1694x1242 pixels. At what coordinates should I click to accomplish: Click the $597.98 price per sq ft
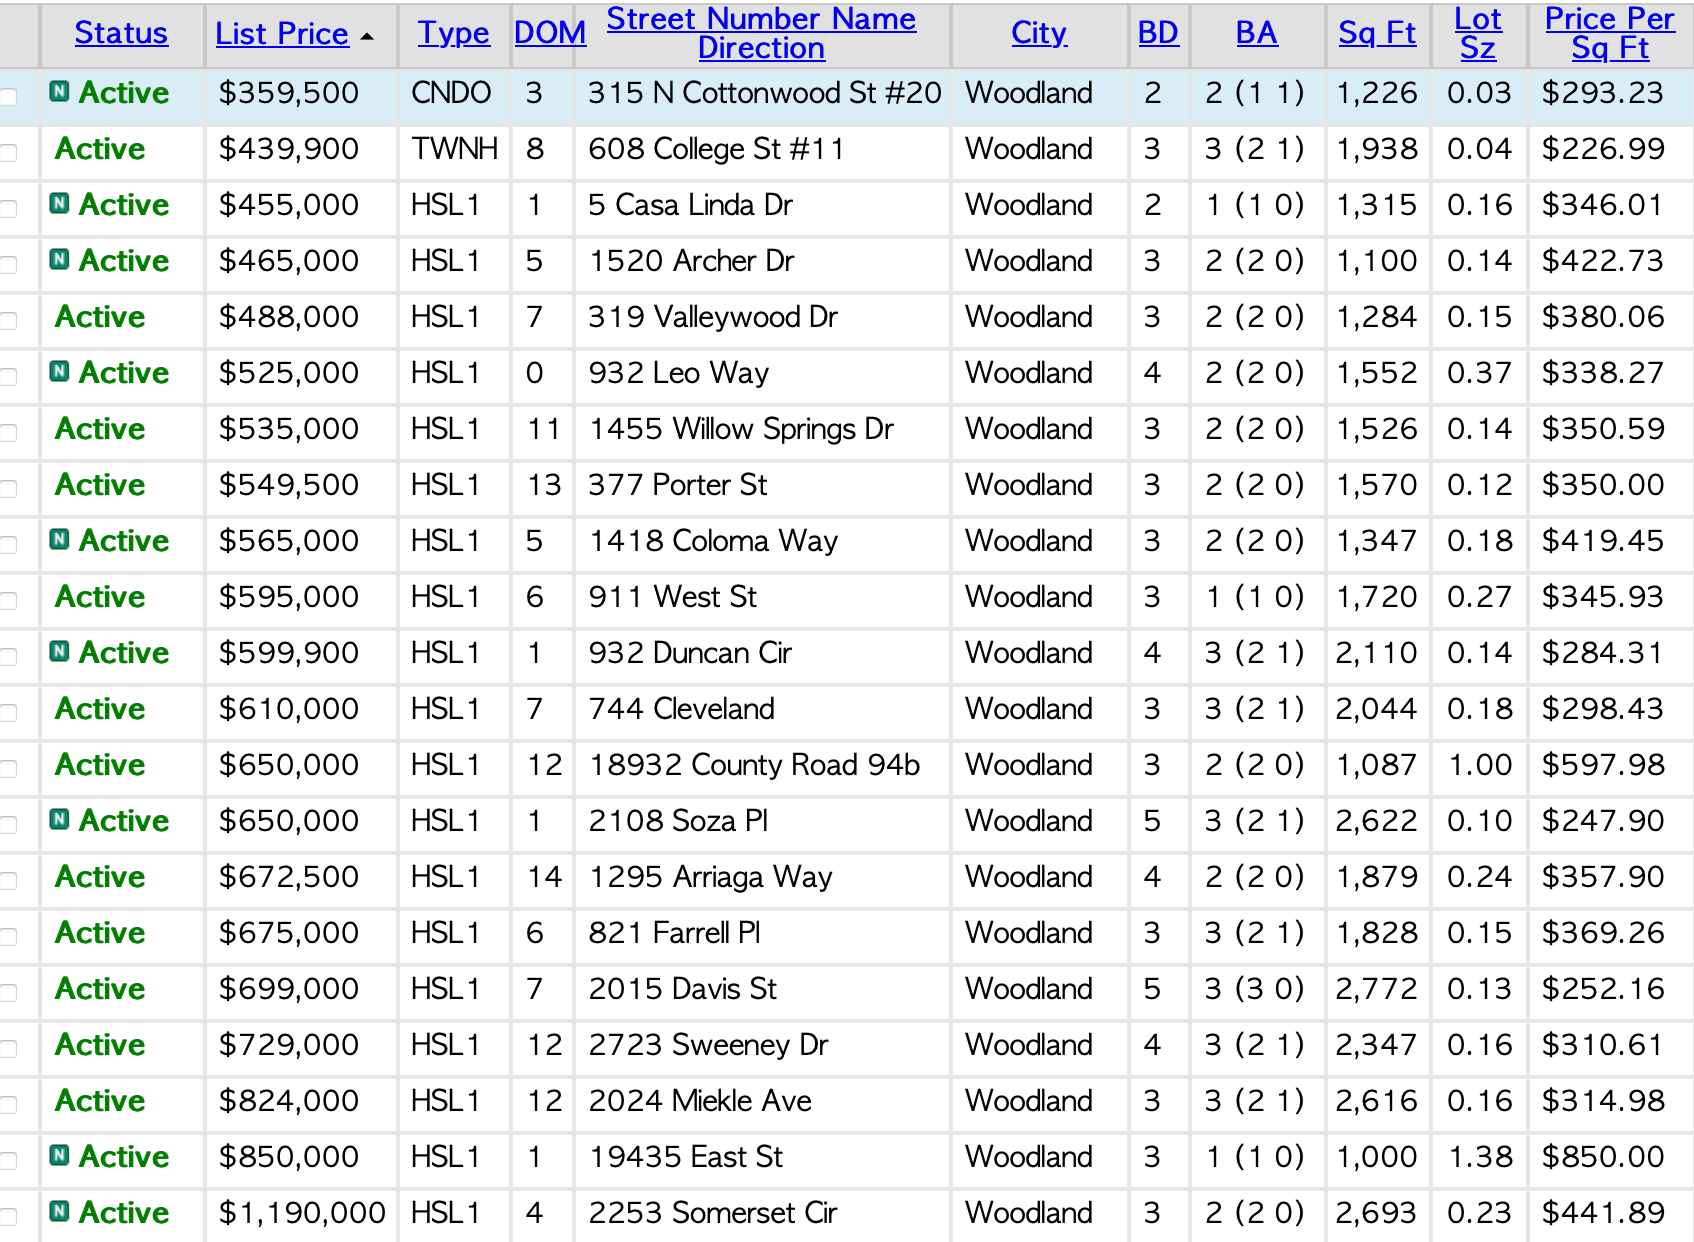click(x=1603, y=765)
